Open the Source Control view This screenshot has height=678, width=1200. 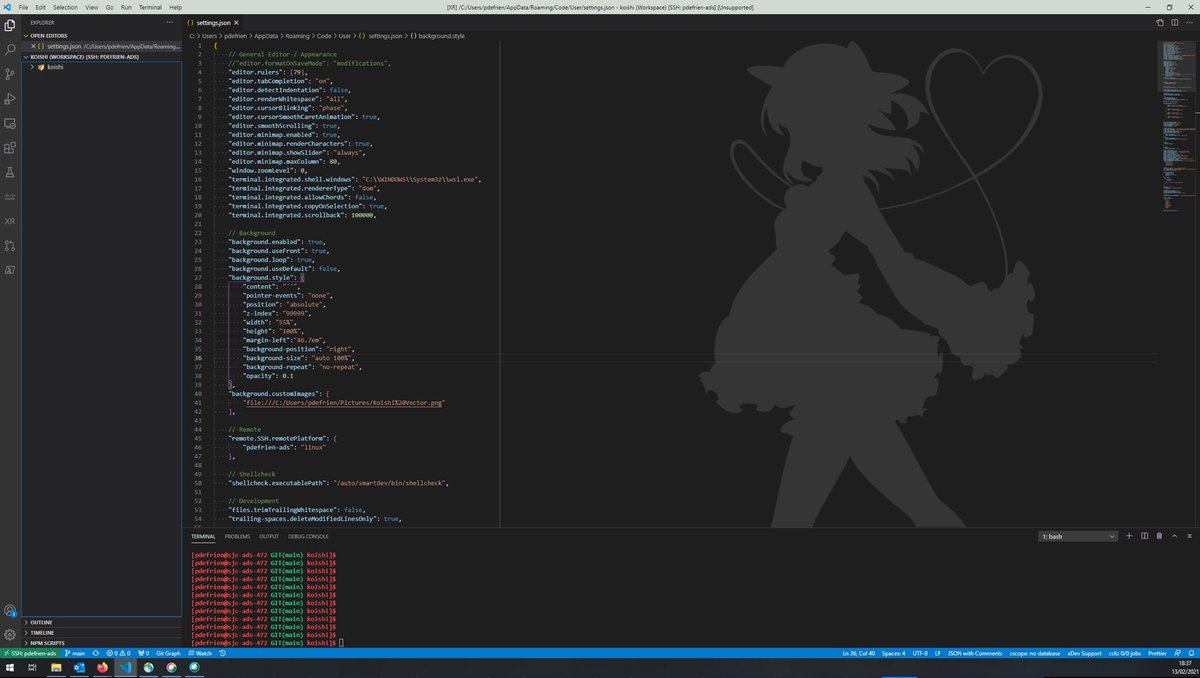click(x=10, y=74)
